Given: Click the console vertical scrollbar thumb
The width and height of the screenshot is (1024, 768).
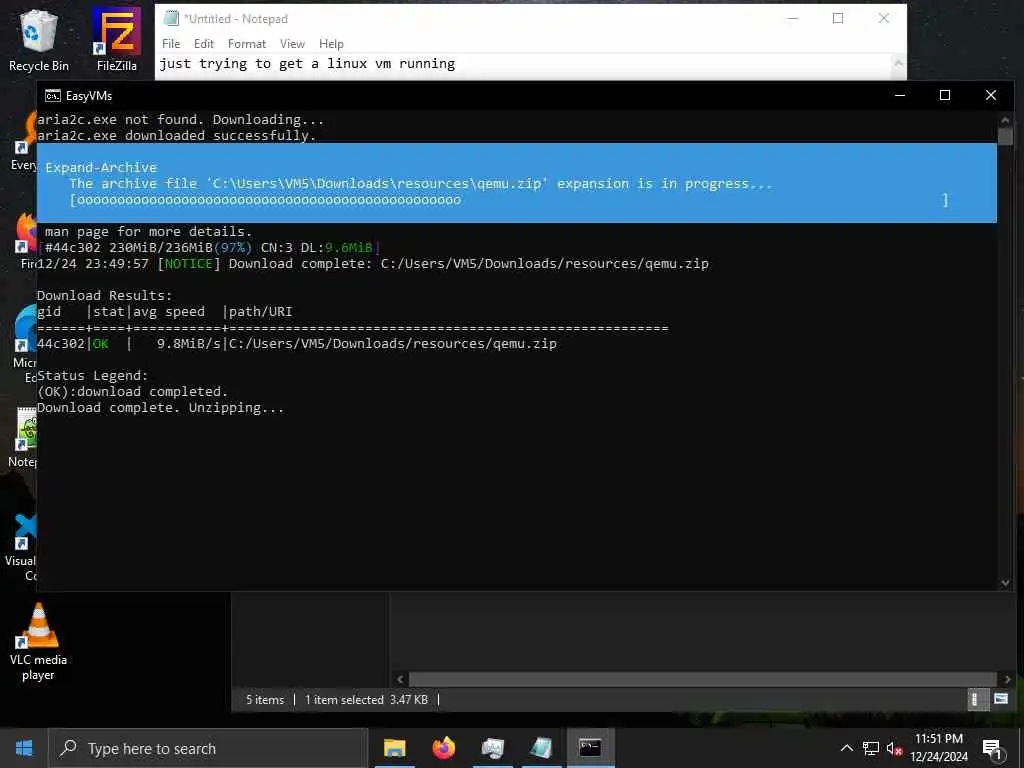Looking at the screenshot, I should point(1005,136).
